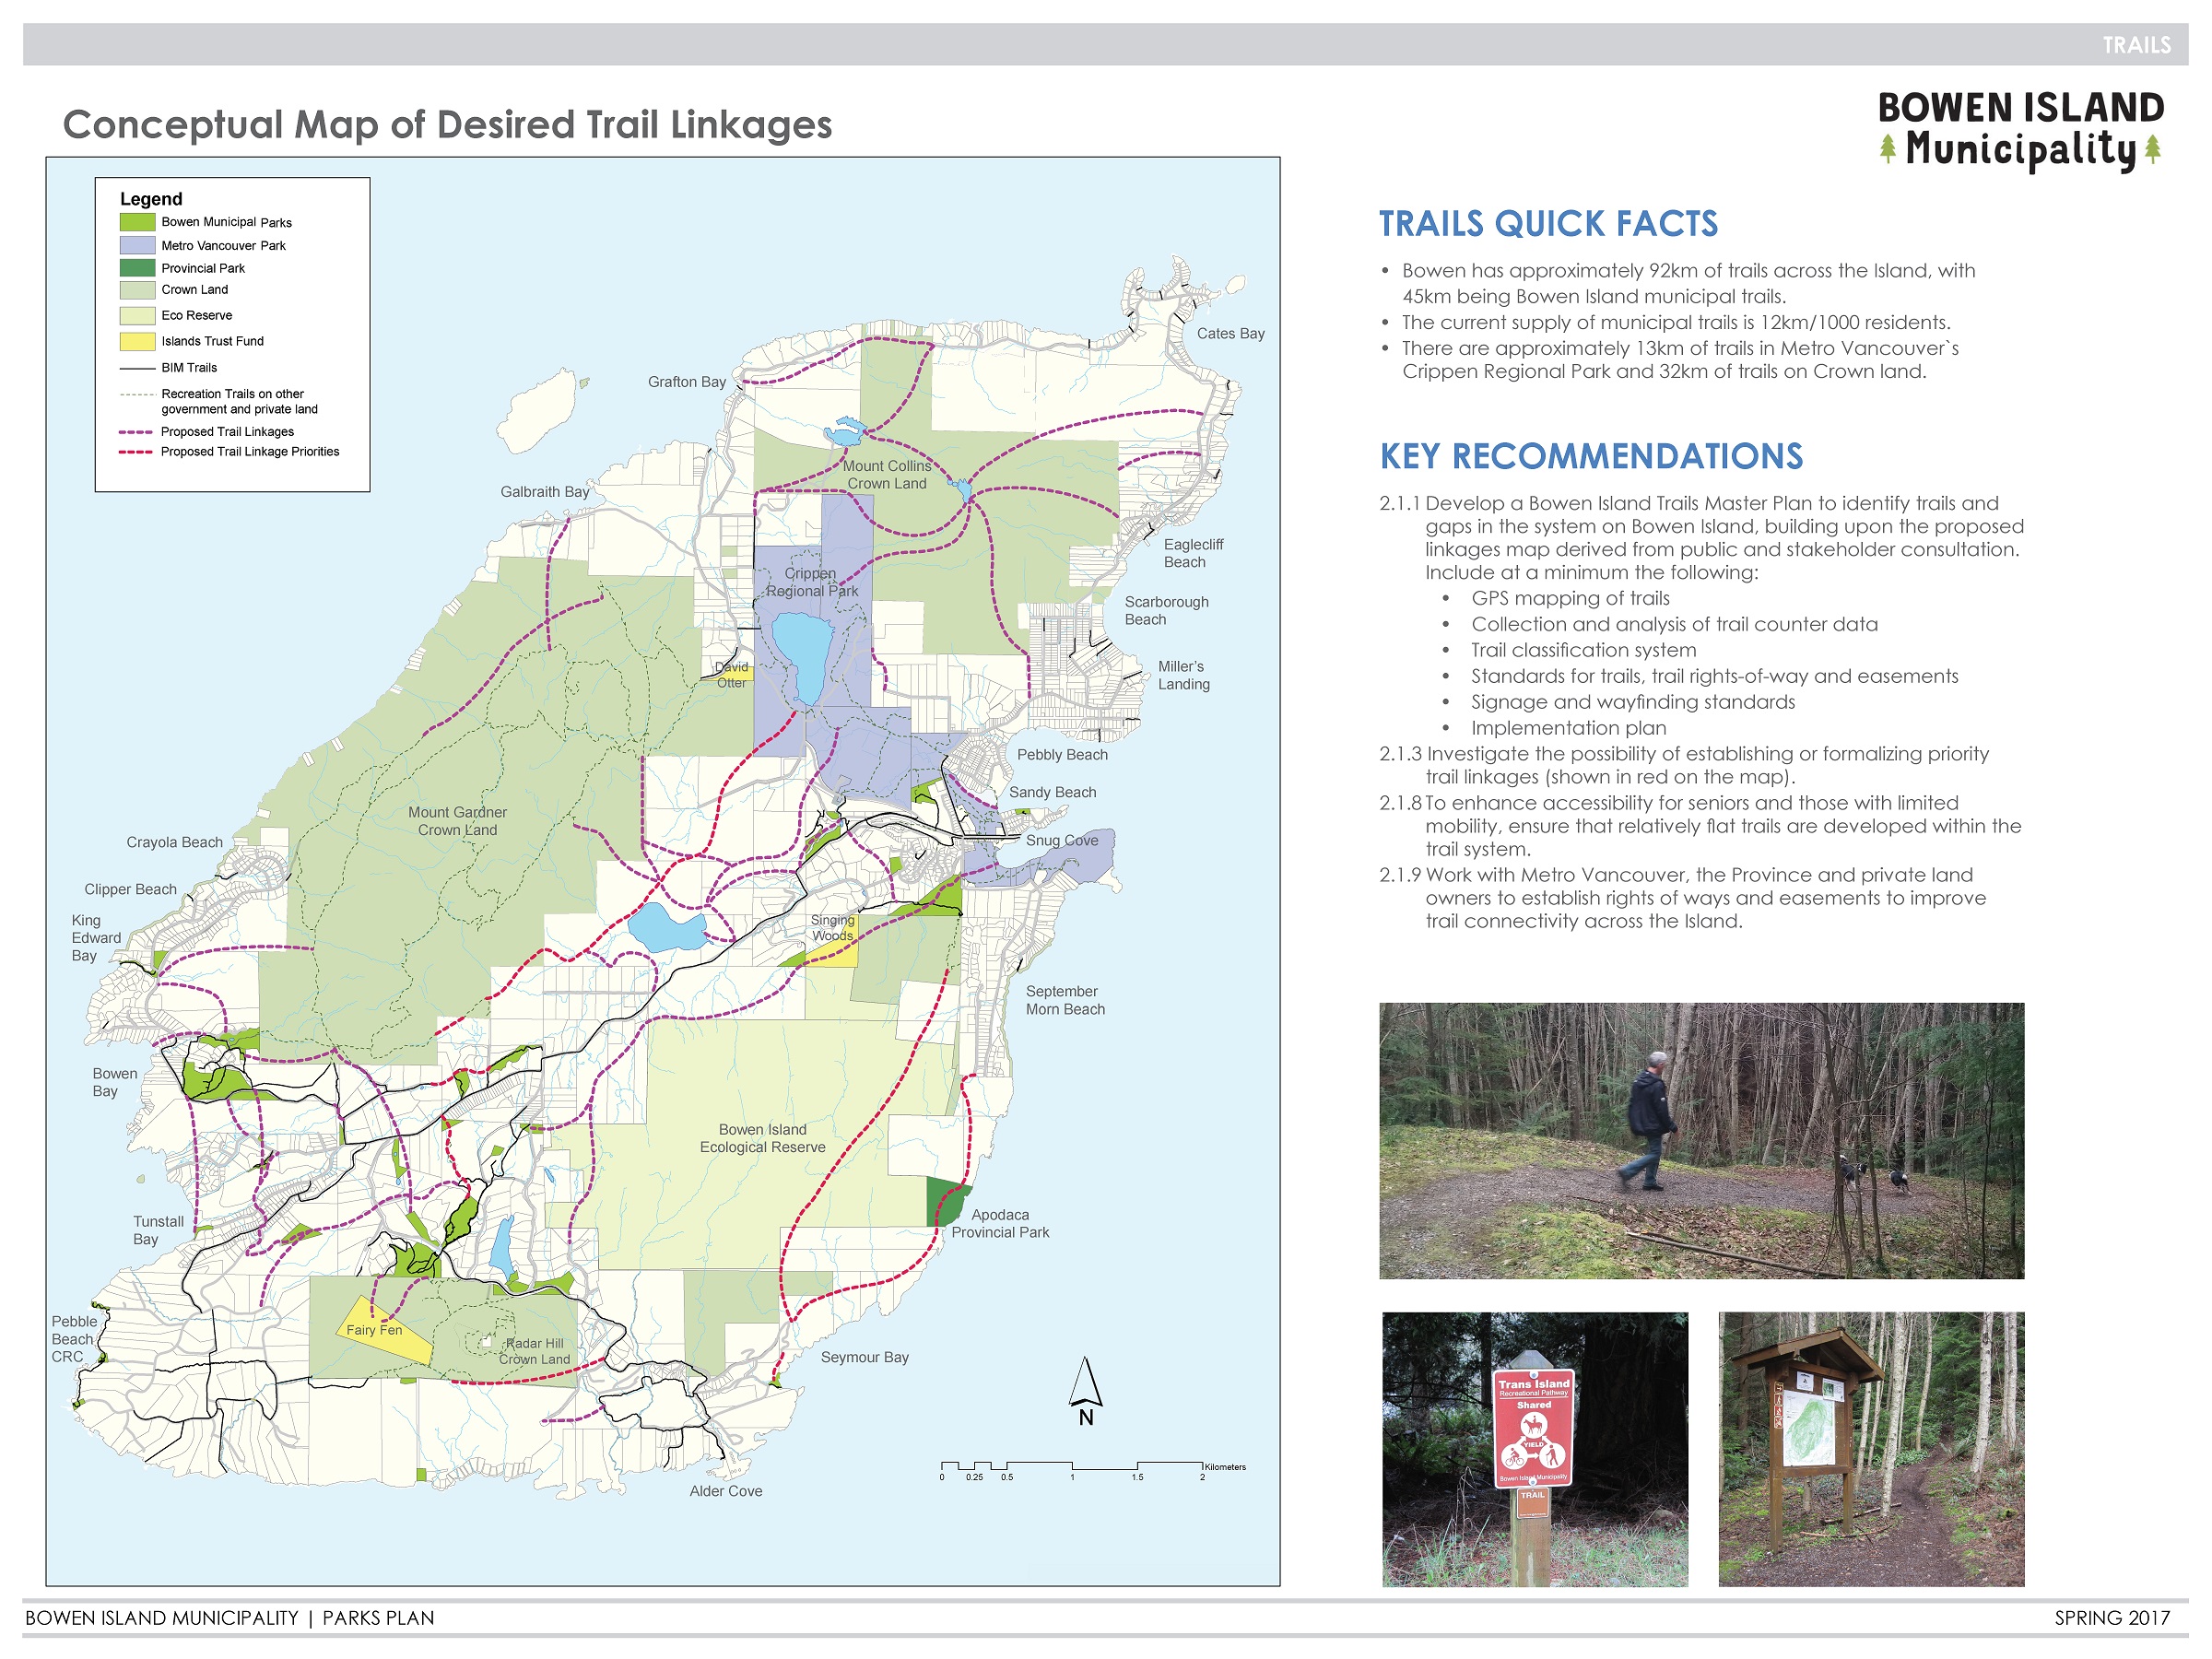Image resolution: width=2212 pixels, height=1659 pixels.
Task: Click the 'KEY RECOMMENDATIONS' heading
Action: (x=1591, y=456)
